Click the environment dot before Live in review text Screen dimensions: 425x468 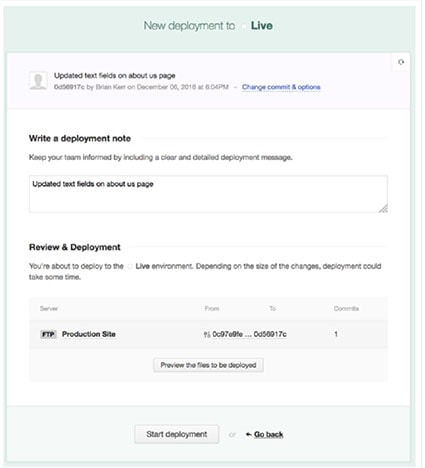coord(130,266)
